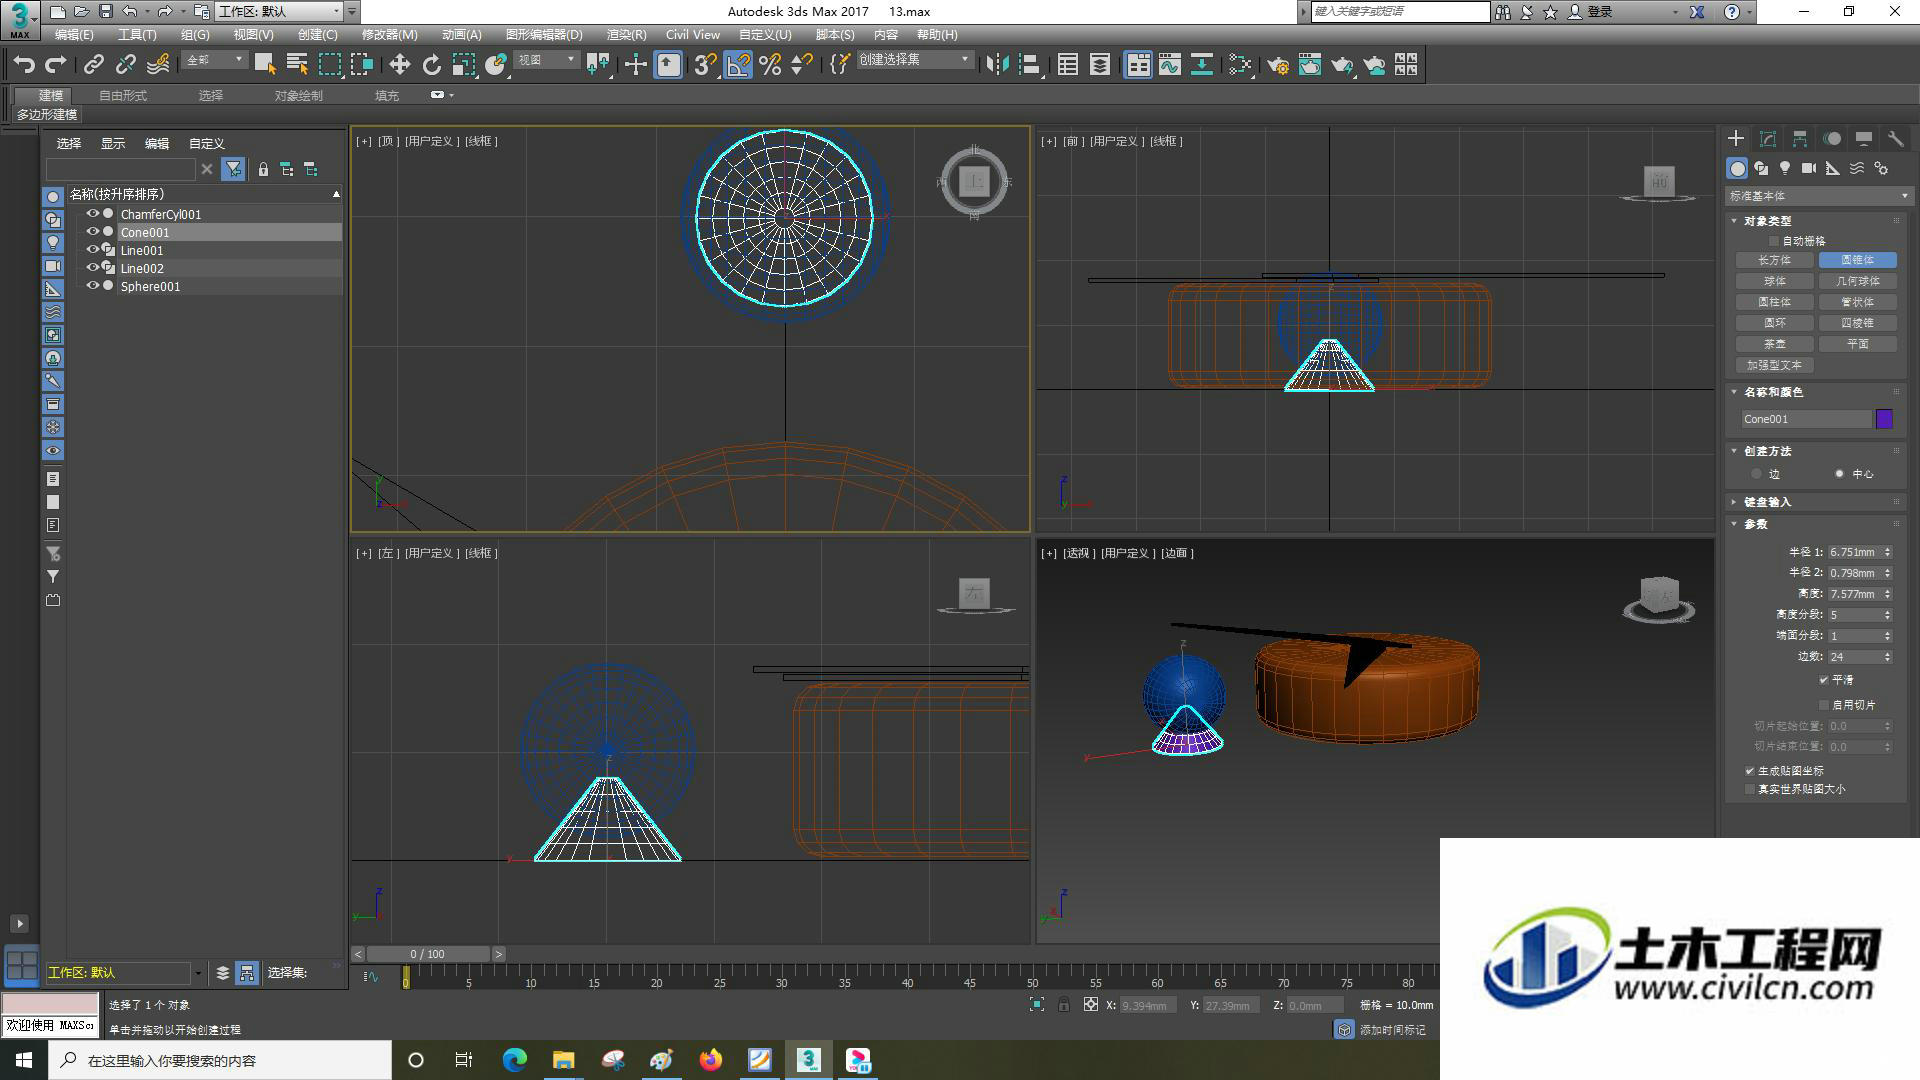Viewport: 1920px width, 1080px height.
Task: Click the time slider showing 0 / 100
Action: 428,954
